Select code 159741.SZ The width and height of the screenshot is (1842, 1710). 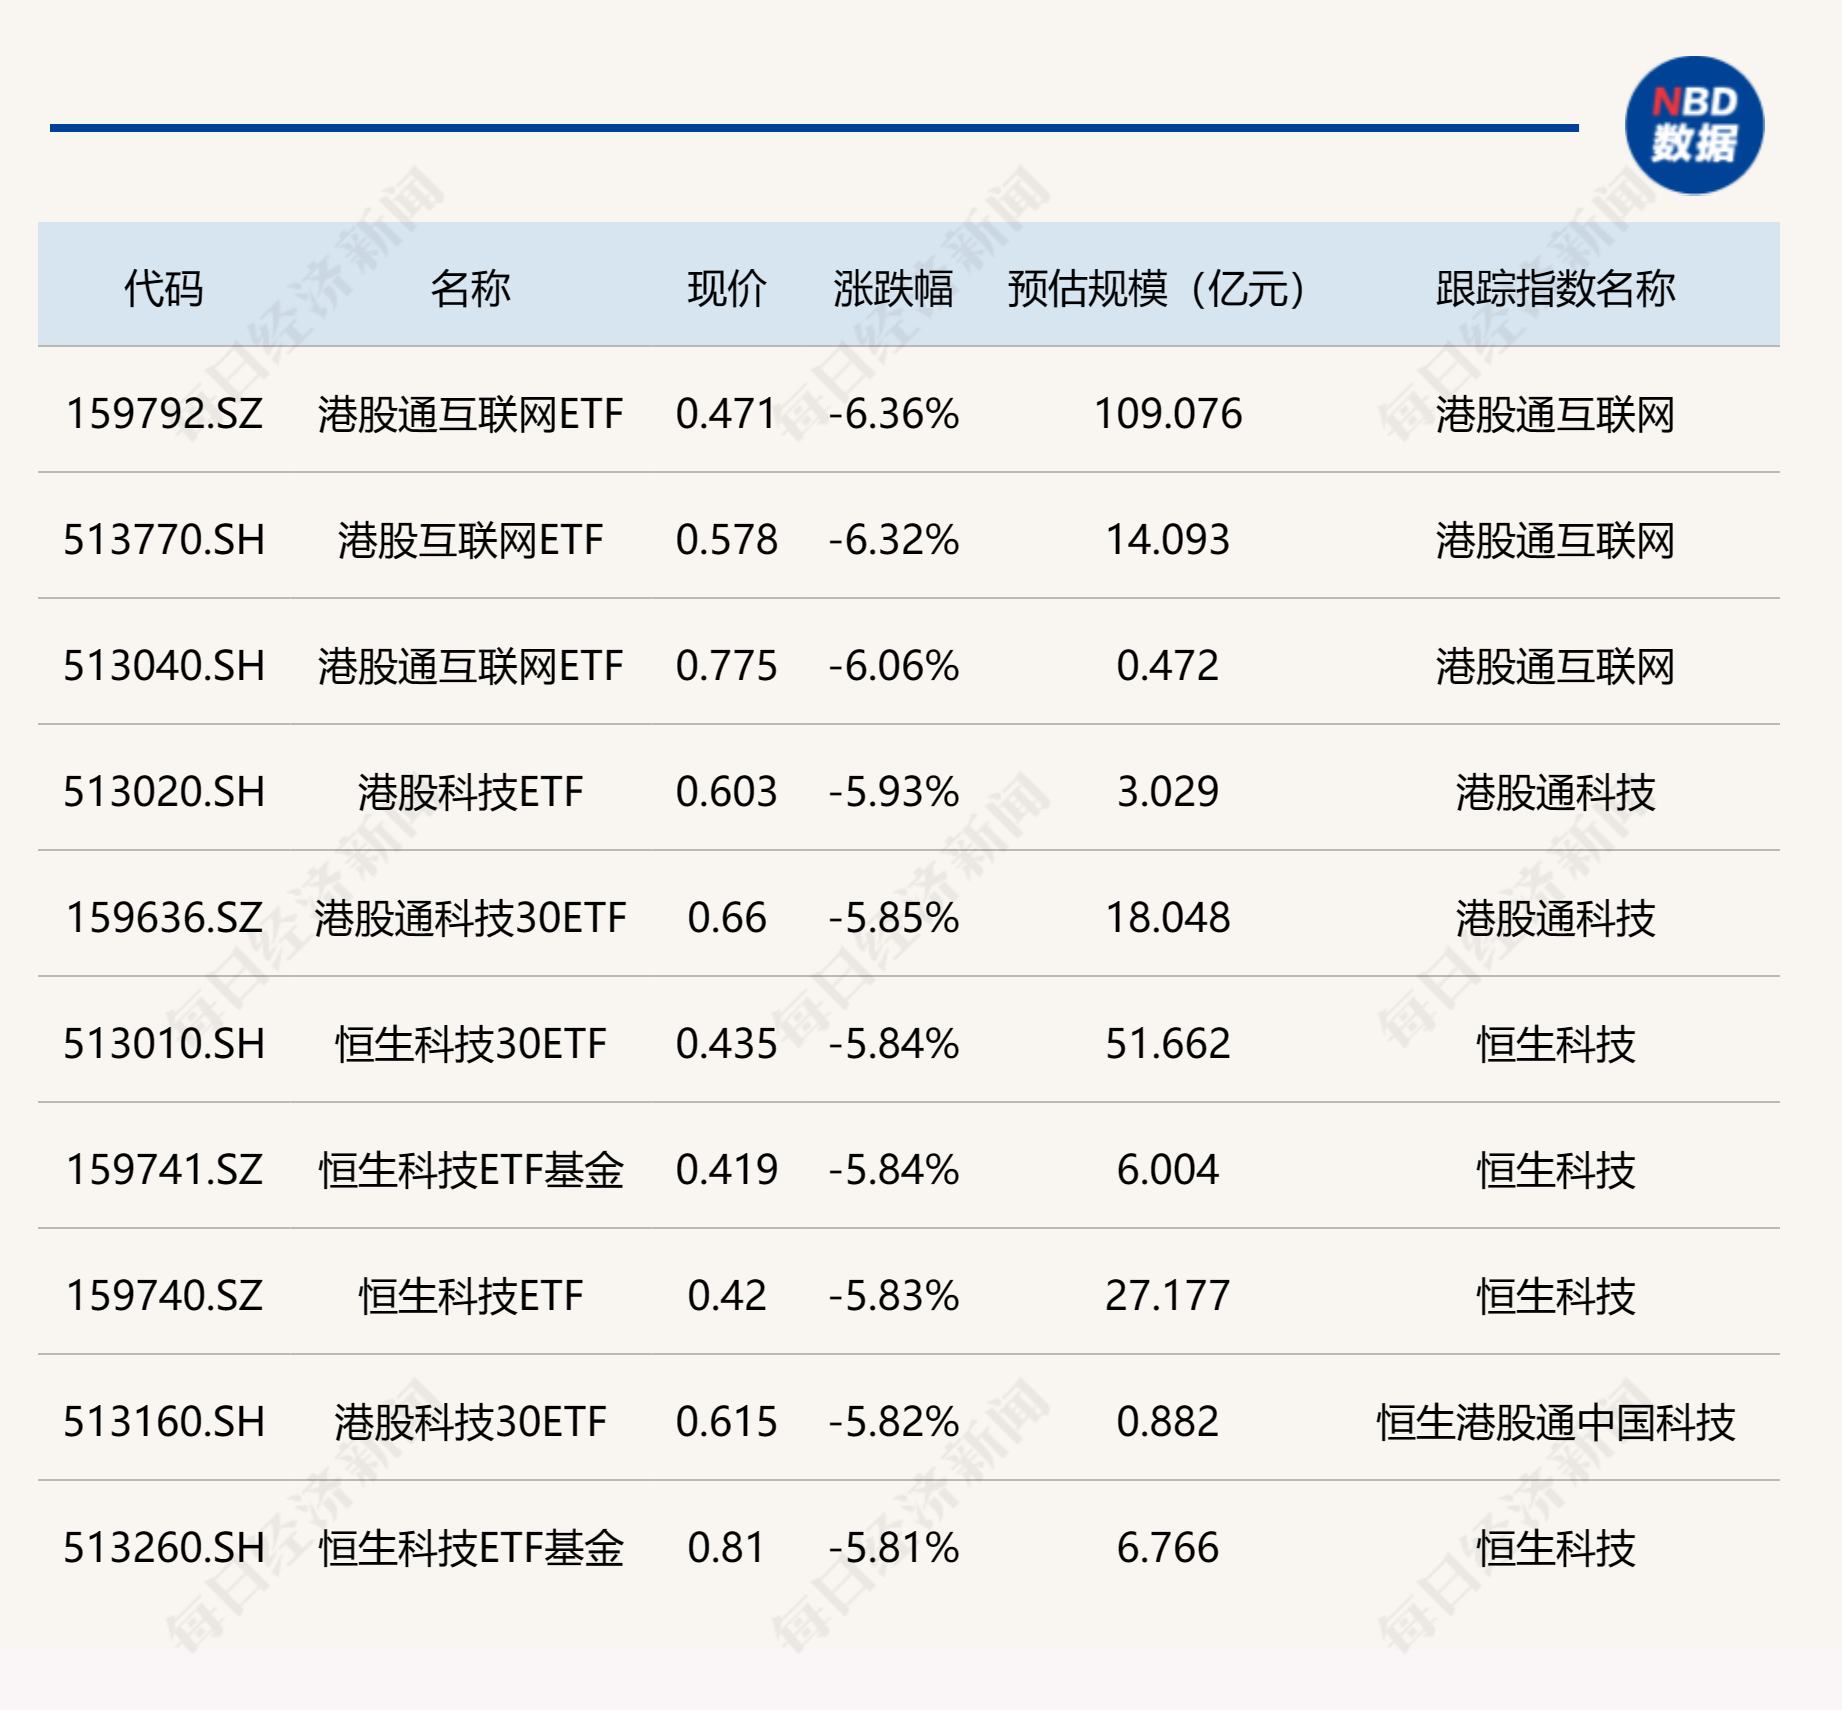164,1170
